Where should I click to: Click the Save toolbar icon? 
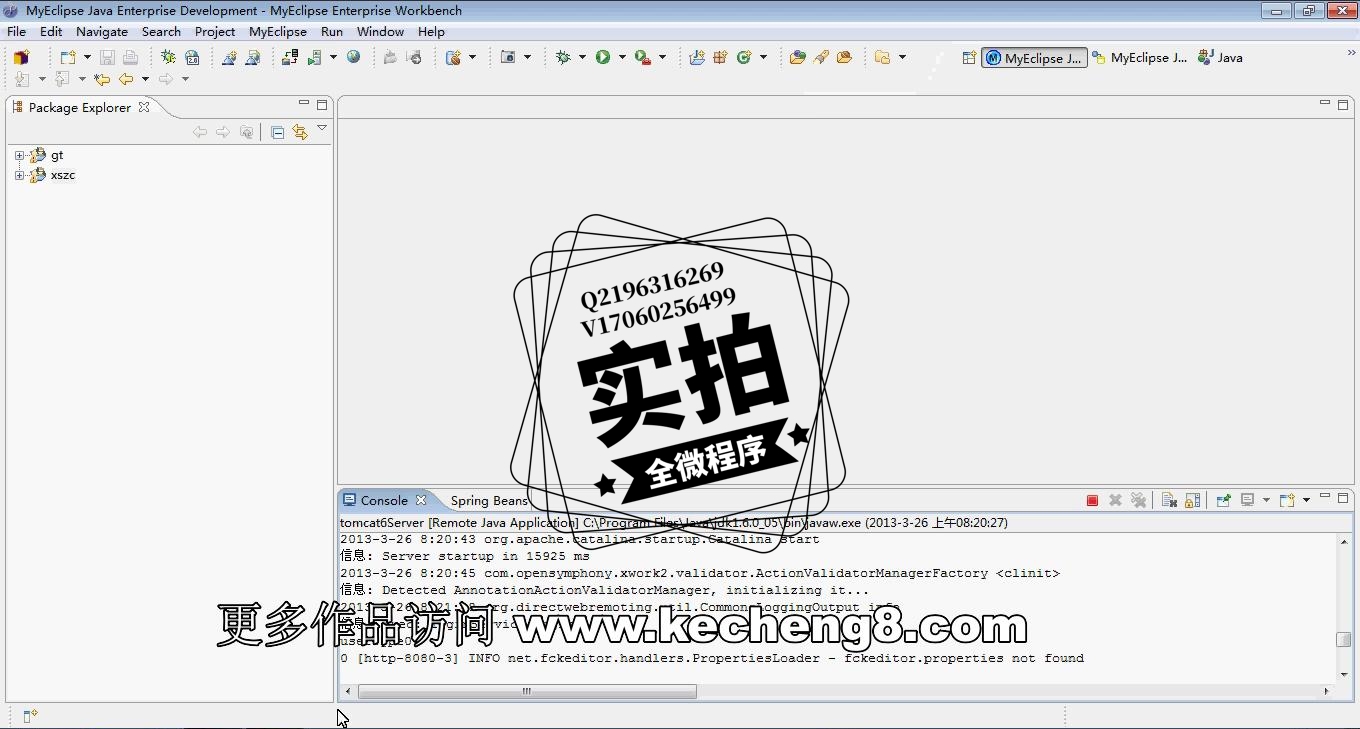pyautogui.click(x=107, y=57)
